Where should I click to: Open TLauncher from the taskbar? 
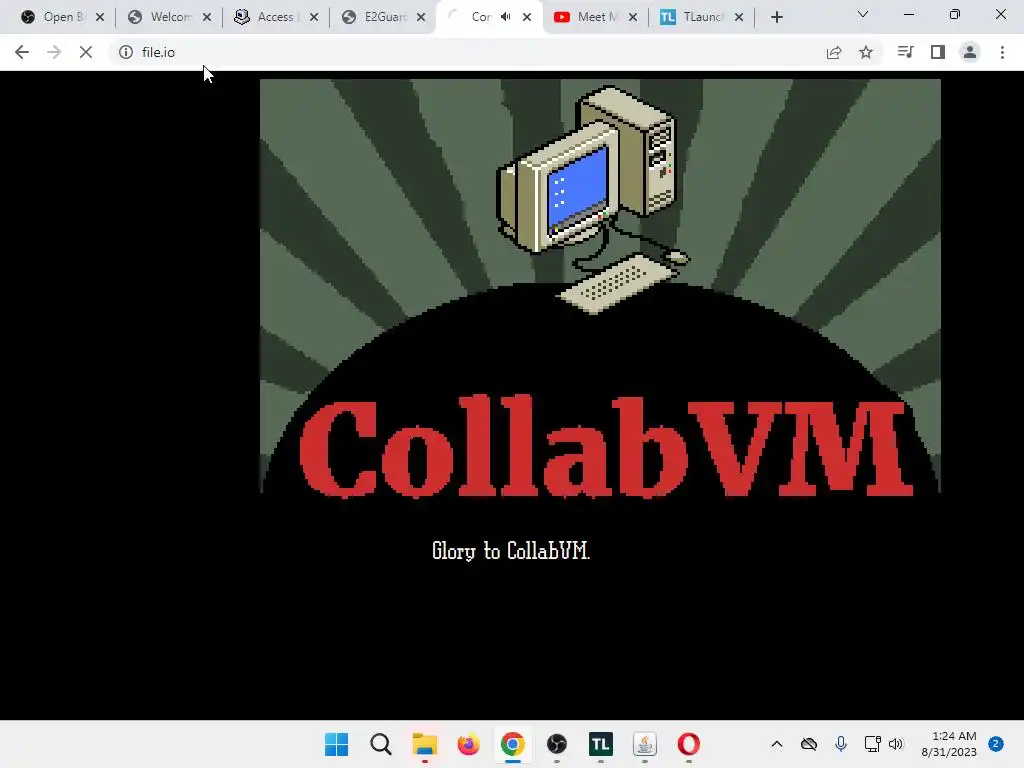pyautogui.click(x=600, y=744)
